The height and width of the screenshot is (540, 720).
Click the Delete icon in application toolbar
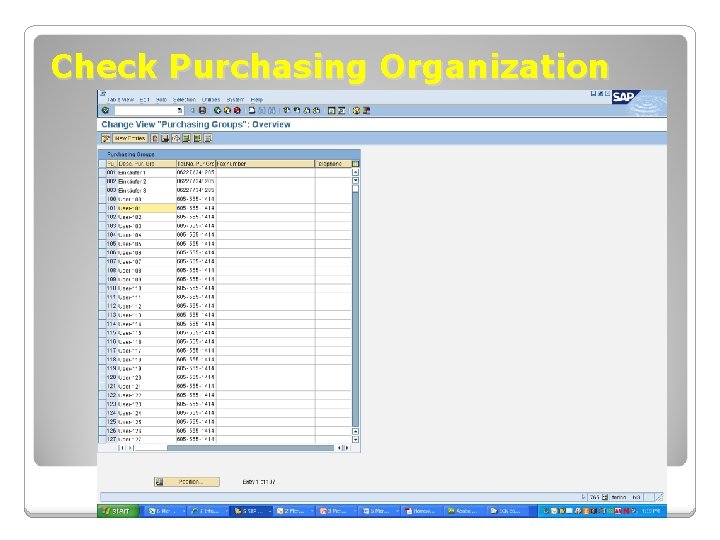[165, 138]
